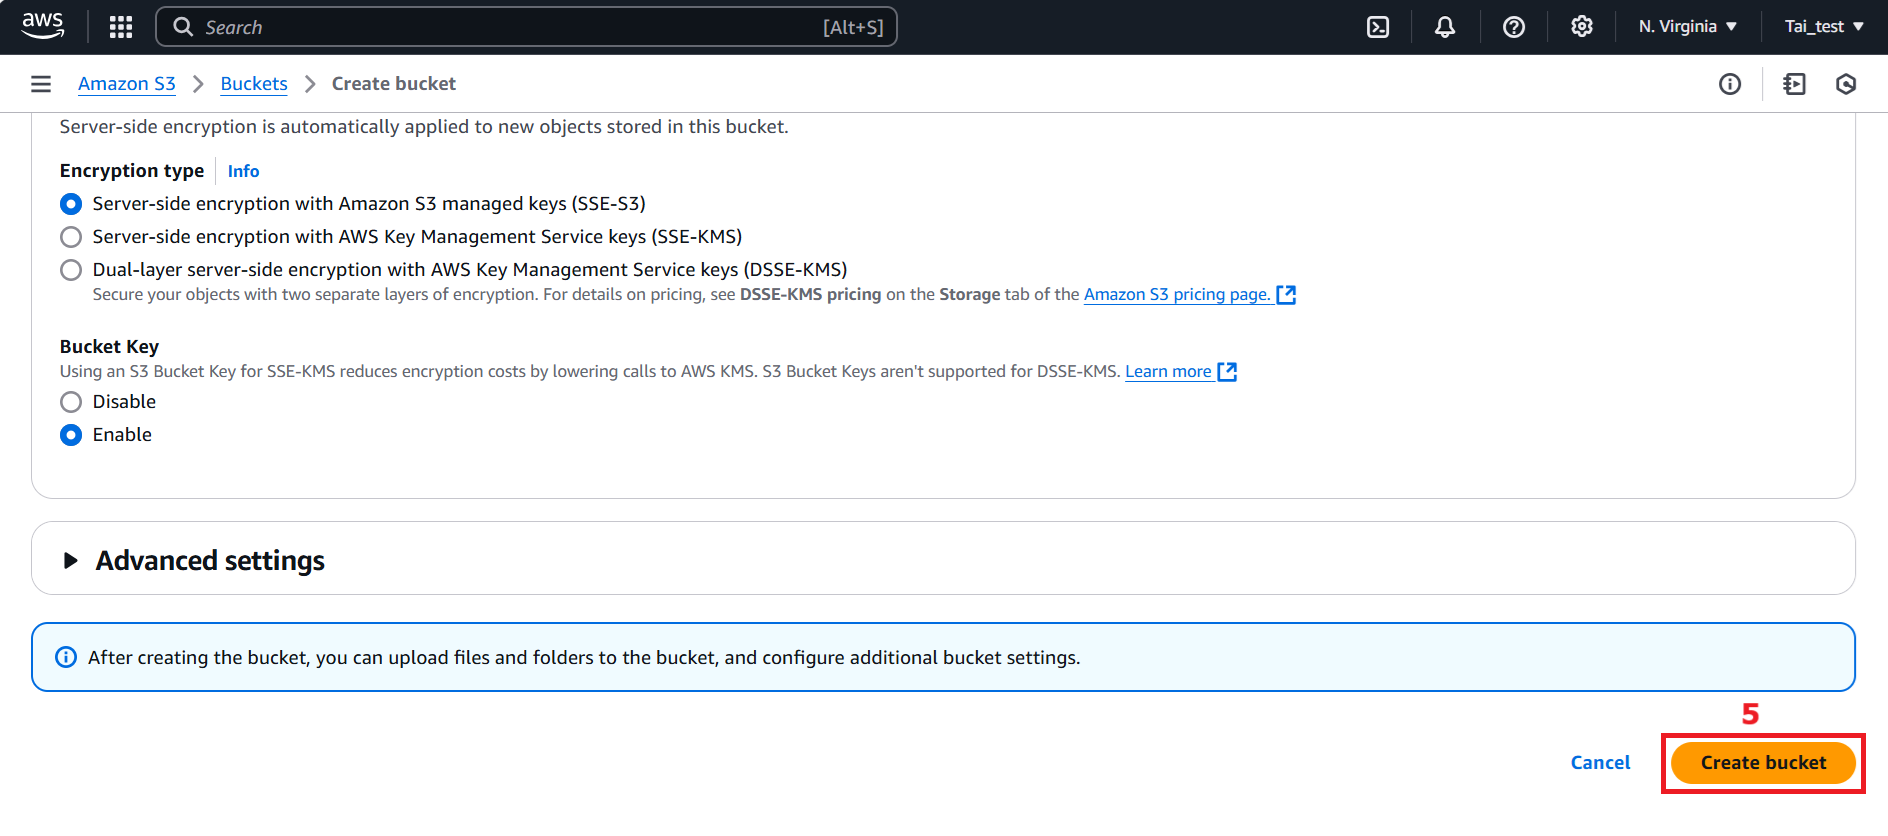Go back to Buckets breadcrumb
Image resolution: width=1888 pixels, height=836 pixels.
pos(254,84)
